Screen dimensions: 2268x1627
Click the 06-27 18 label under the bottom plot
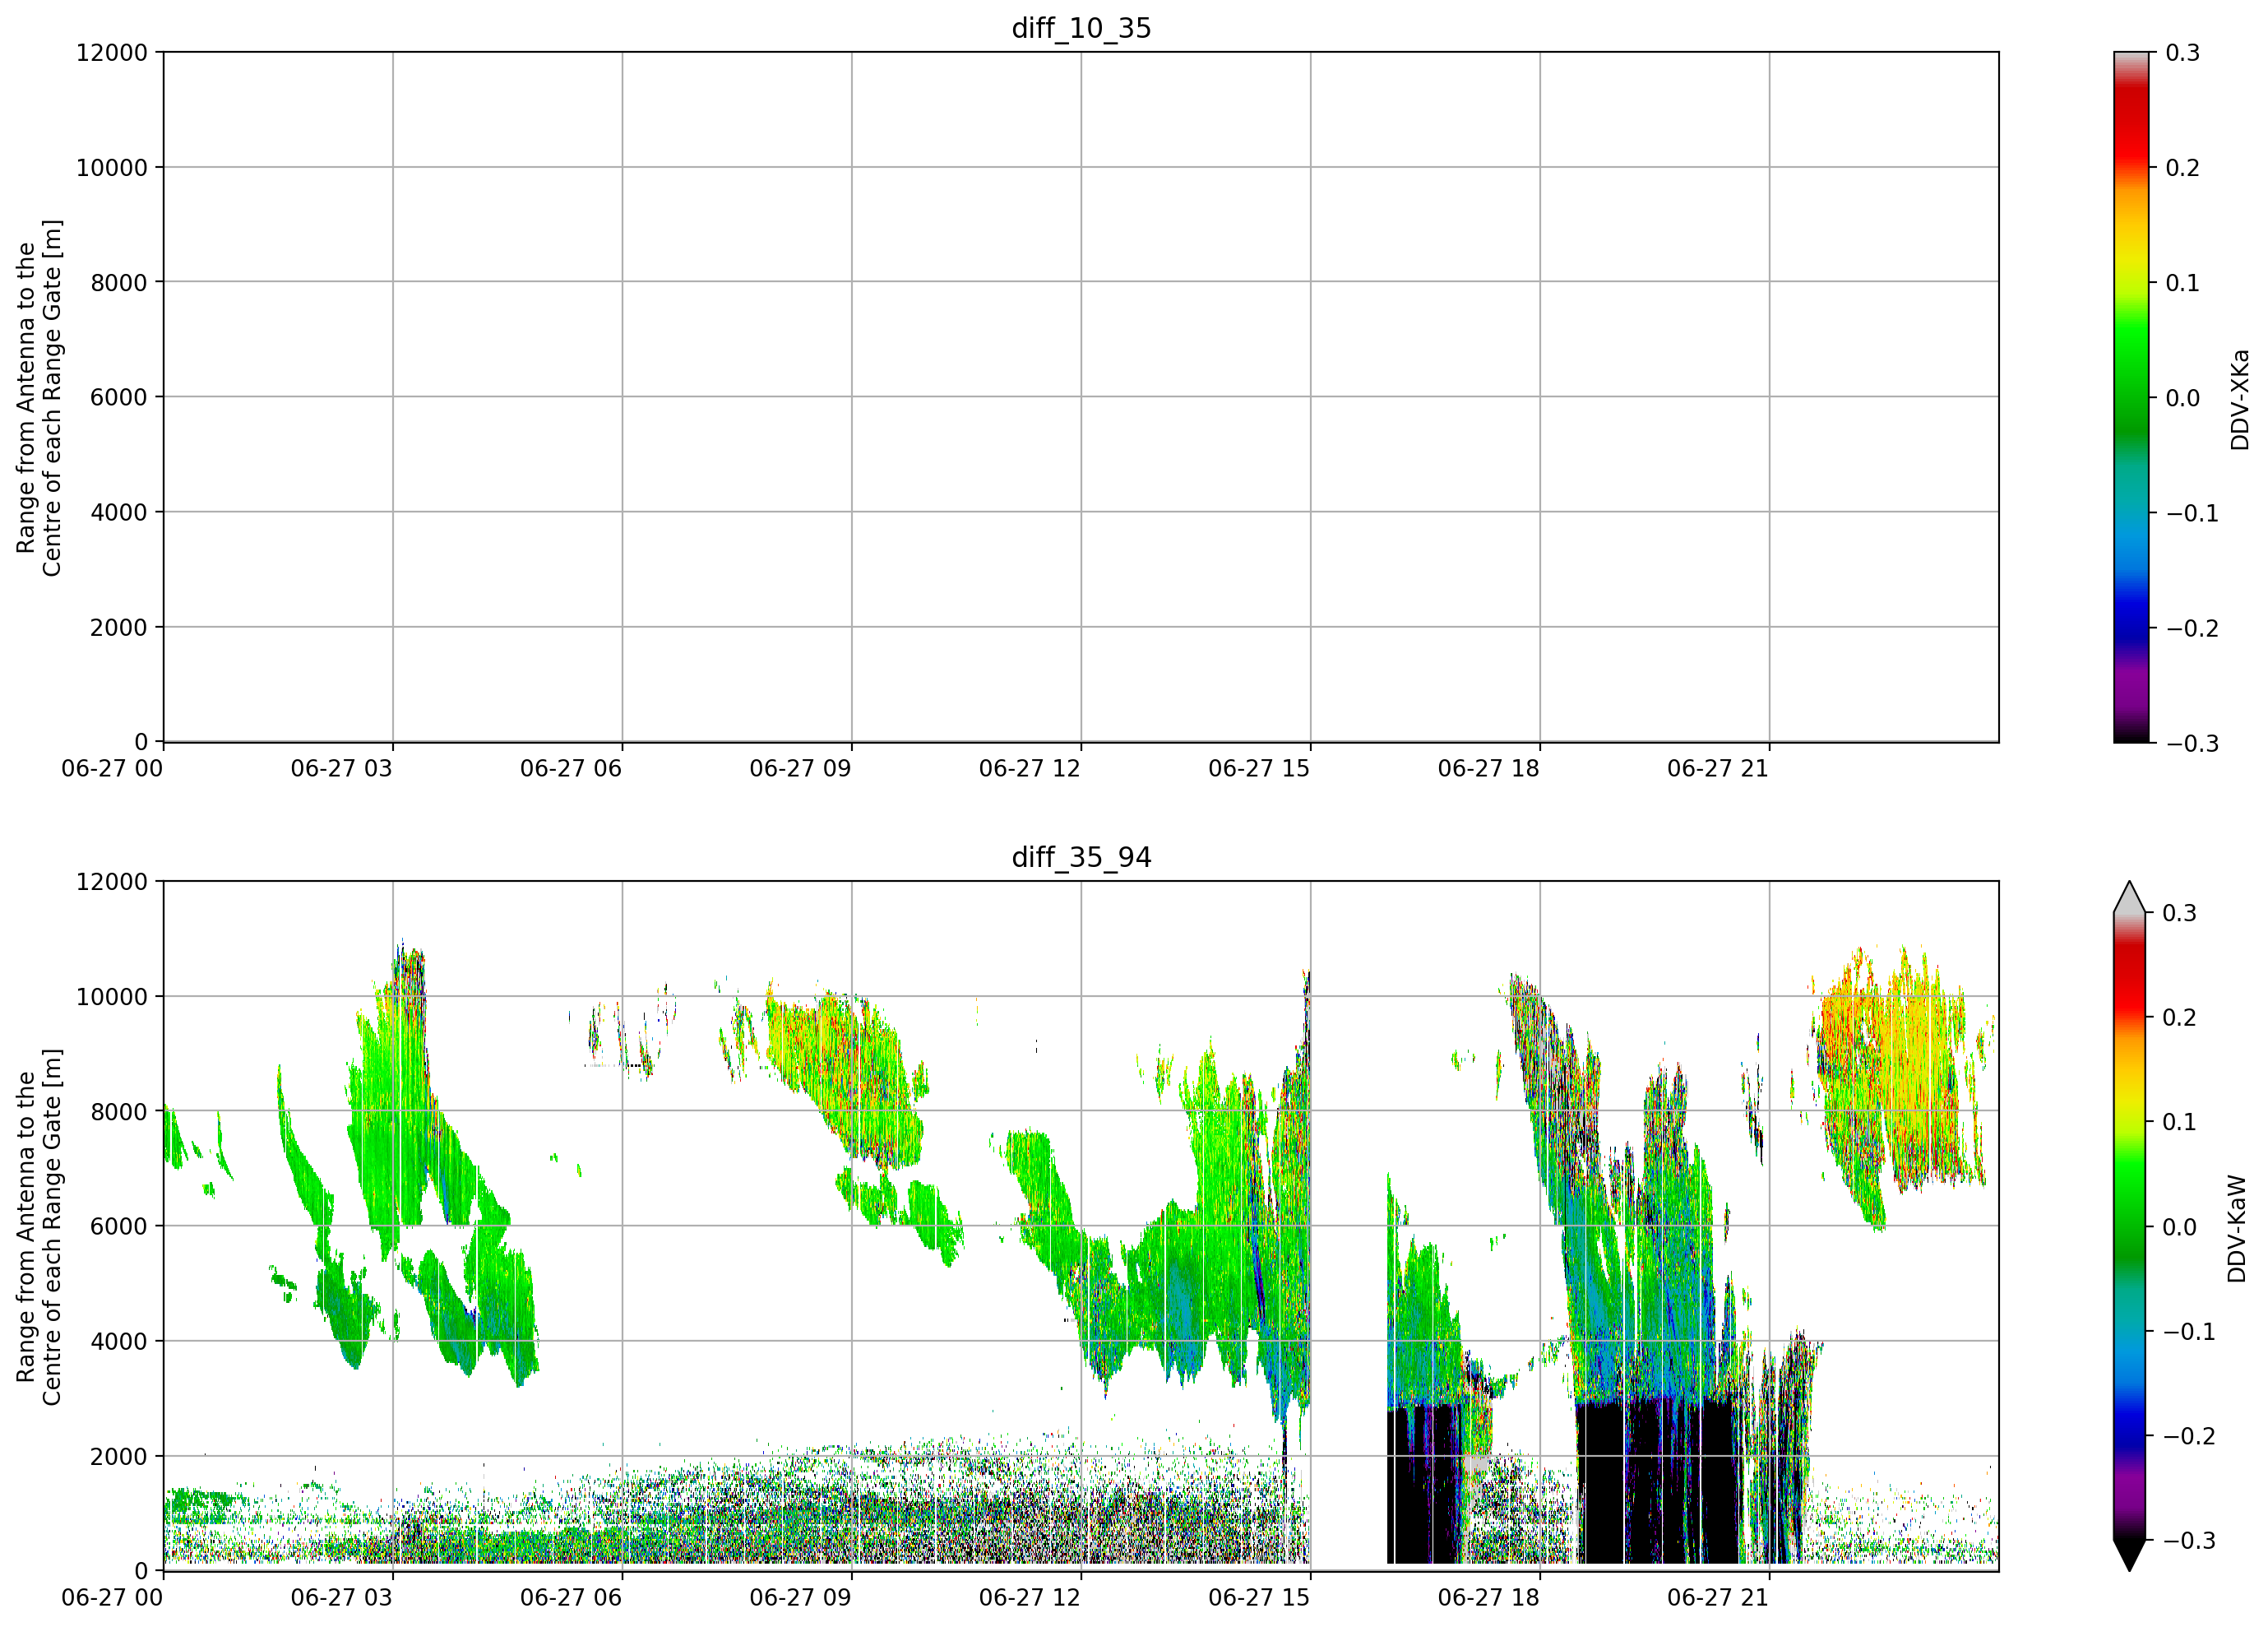click(x=1489, y=1597)
